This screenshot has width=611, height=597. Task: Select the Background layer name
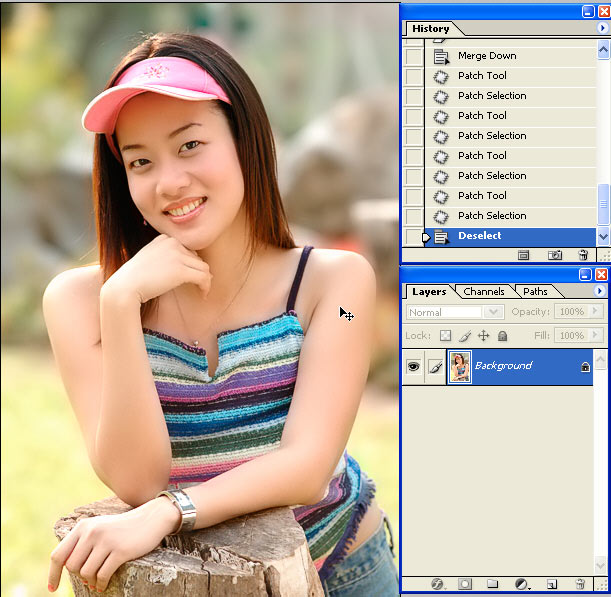(503, 366)
